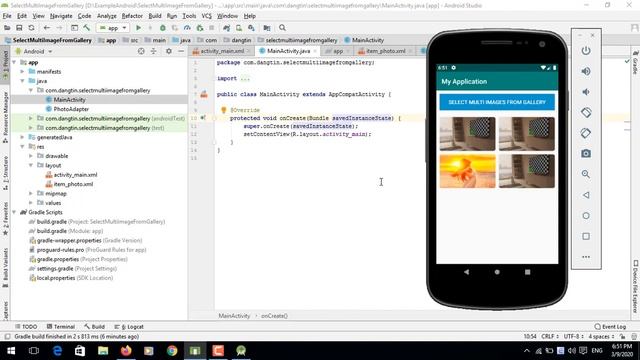The width and height of the screenshot is (640, 360).
Task: Click emulator volume down icon
Action: tap(586, 92)
